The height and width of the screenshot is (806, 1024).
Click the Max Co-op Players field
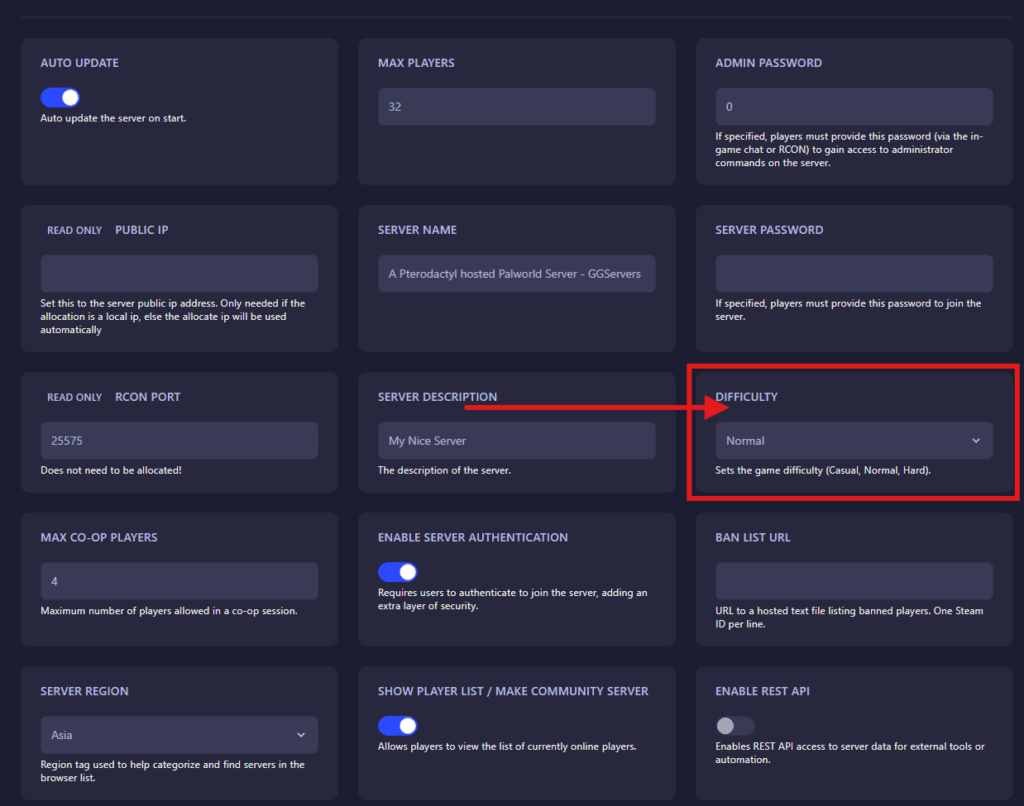pos(179,581)
